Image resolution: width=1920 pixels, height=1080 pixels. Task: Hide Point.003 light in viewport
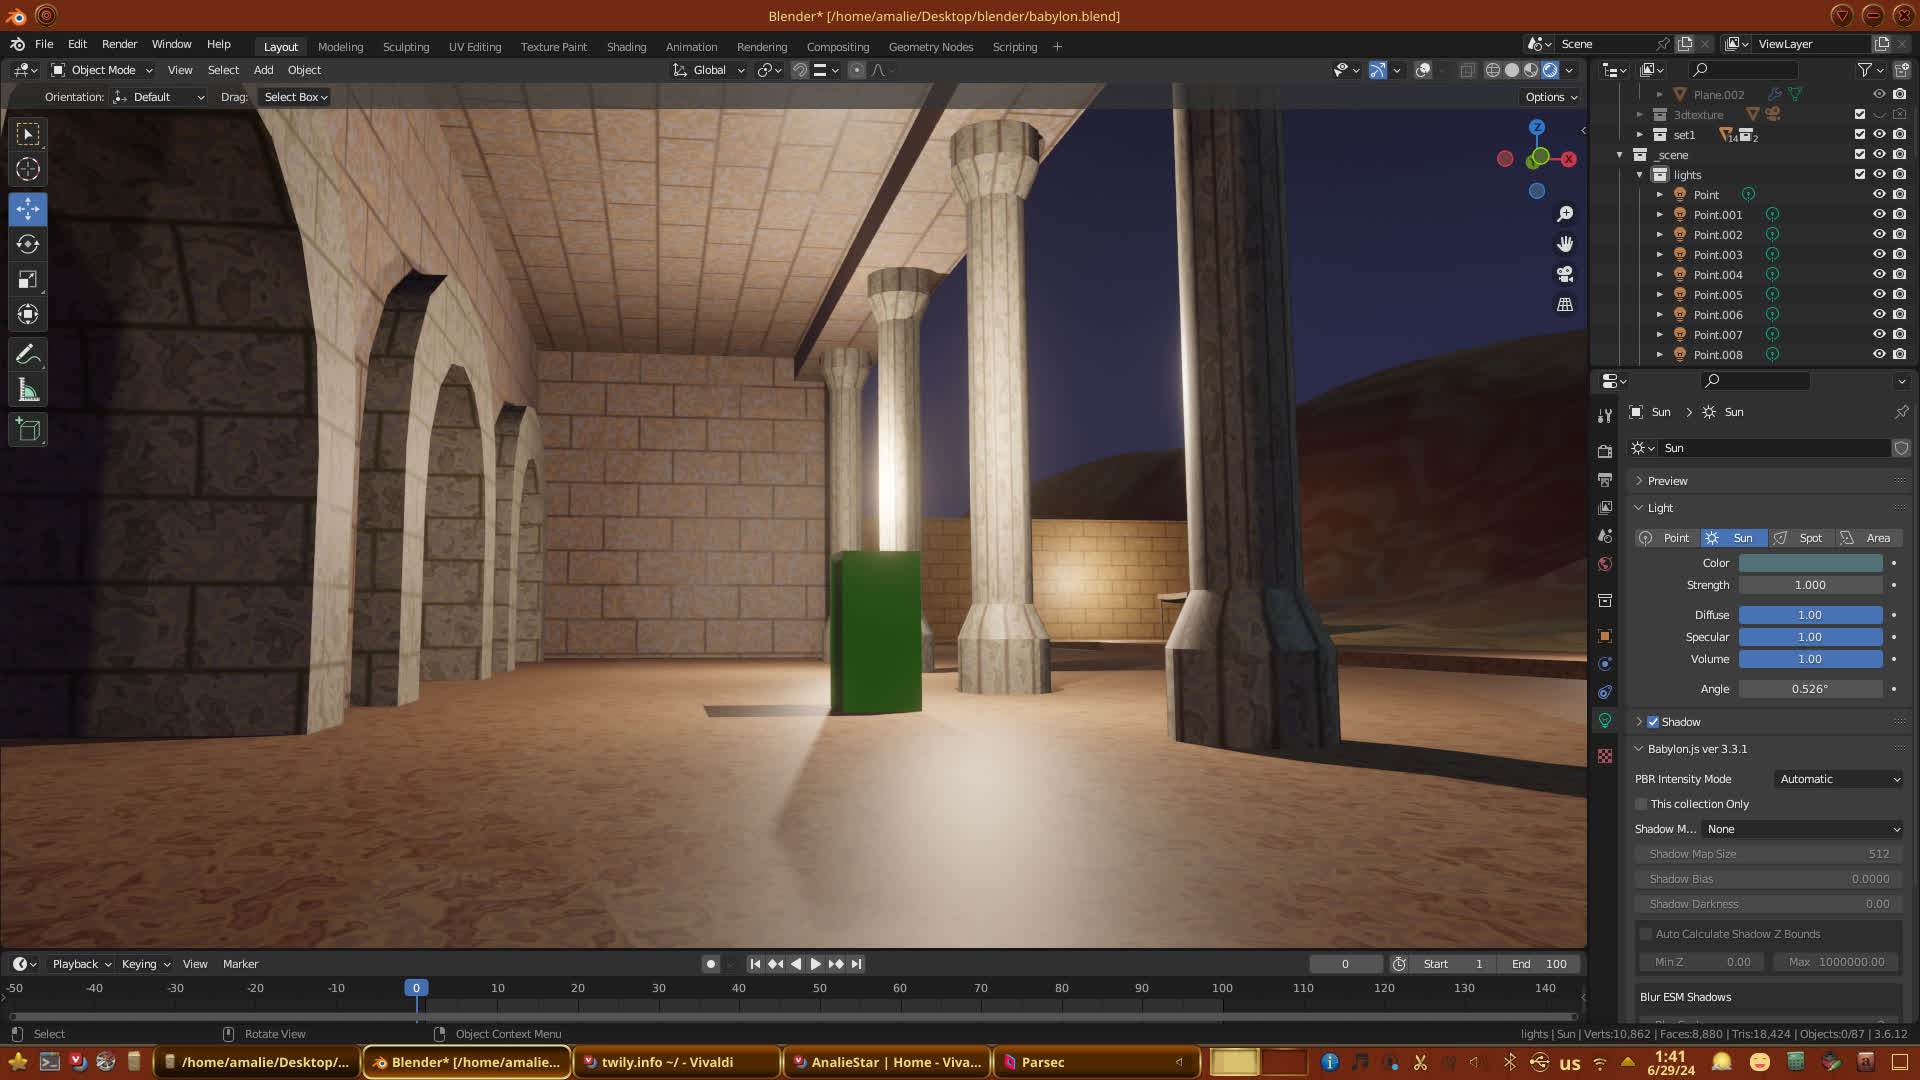click(x=1879, y=255)
